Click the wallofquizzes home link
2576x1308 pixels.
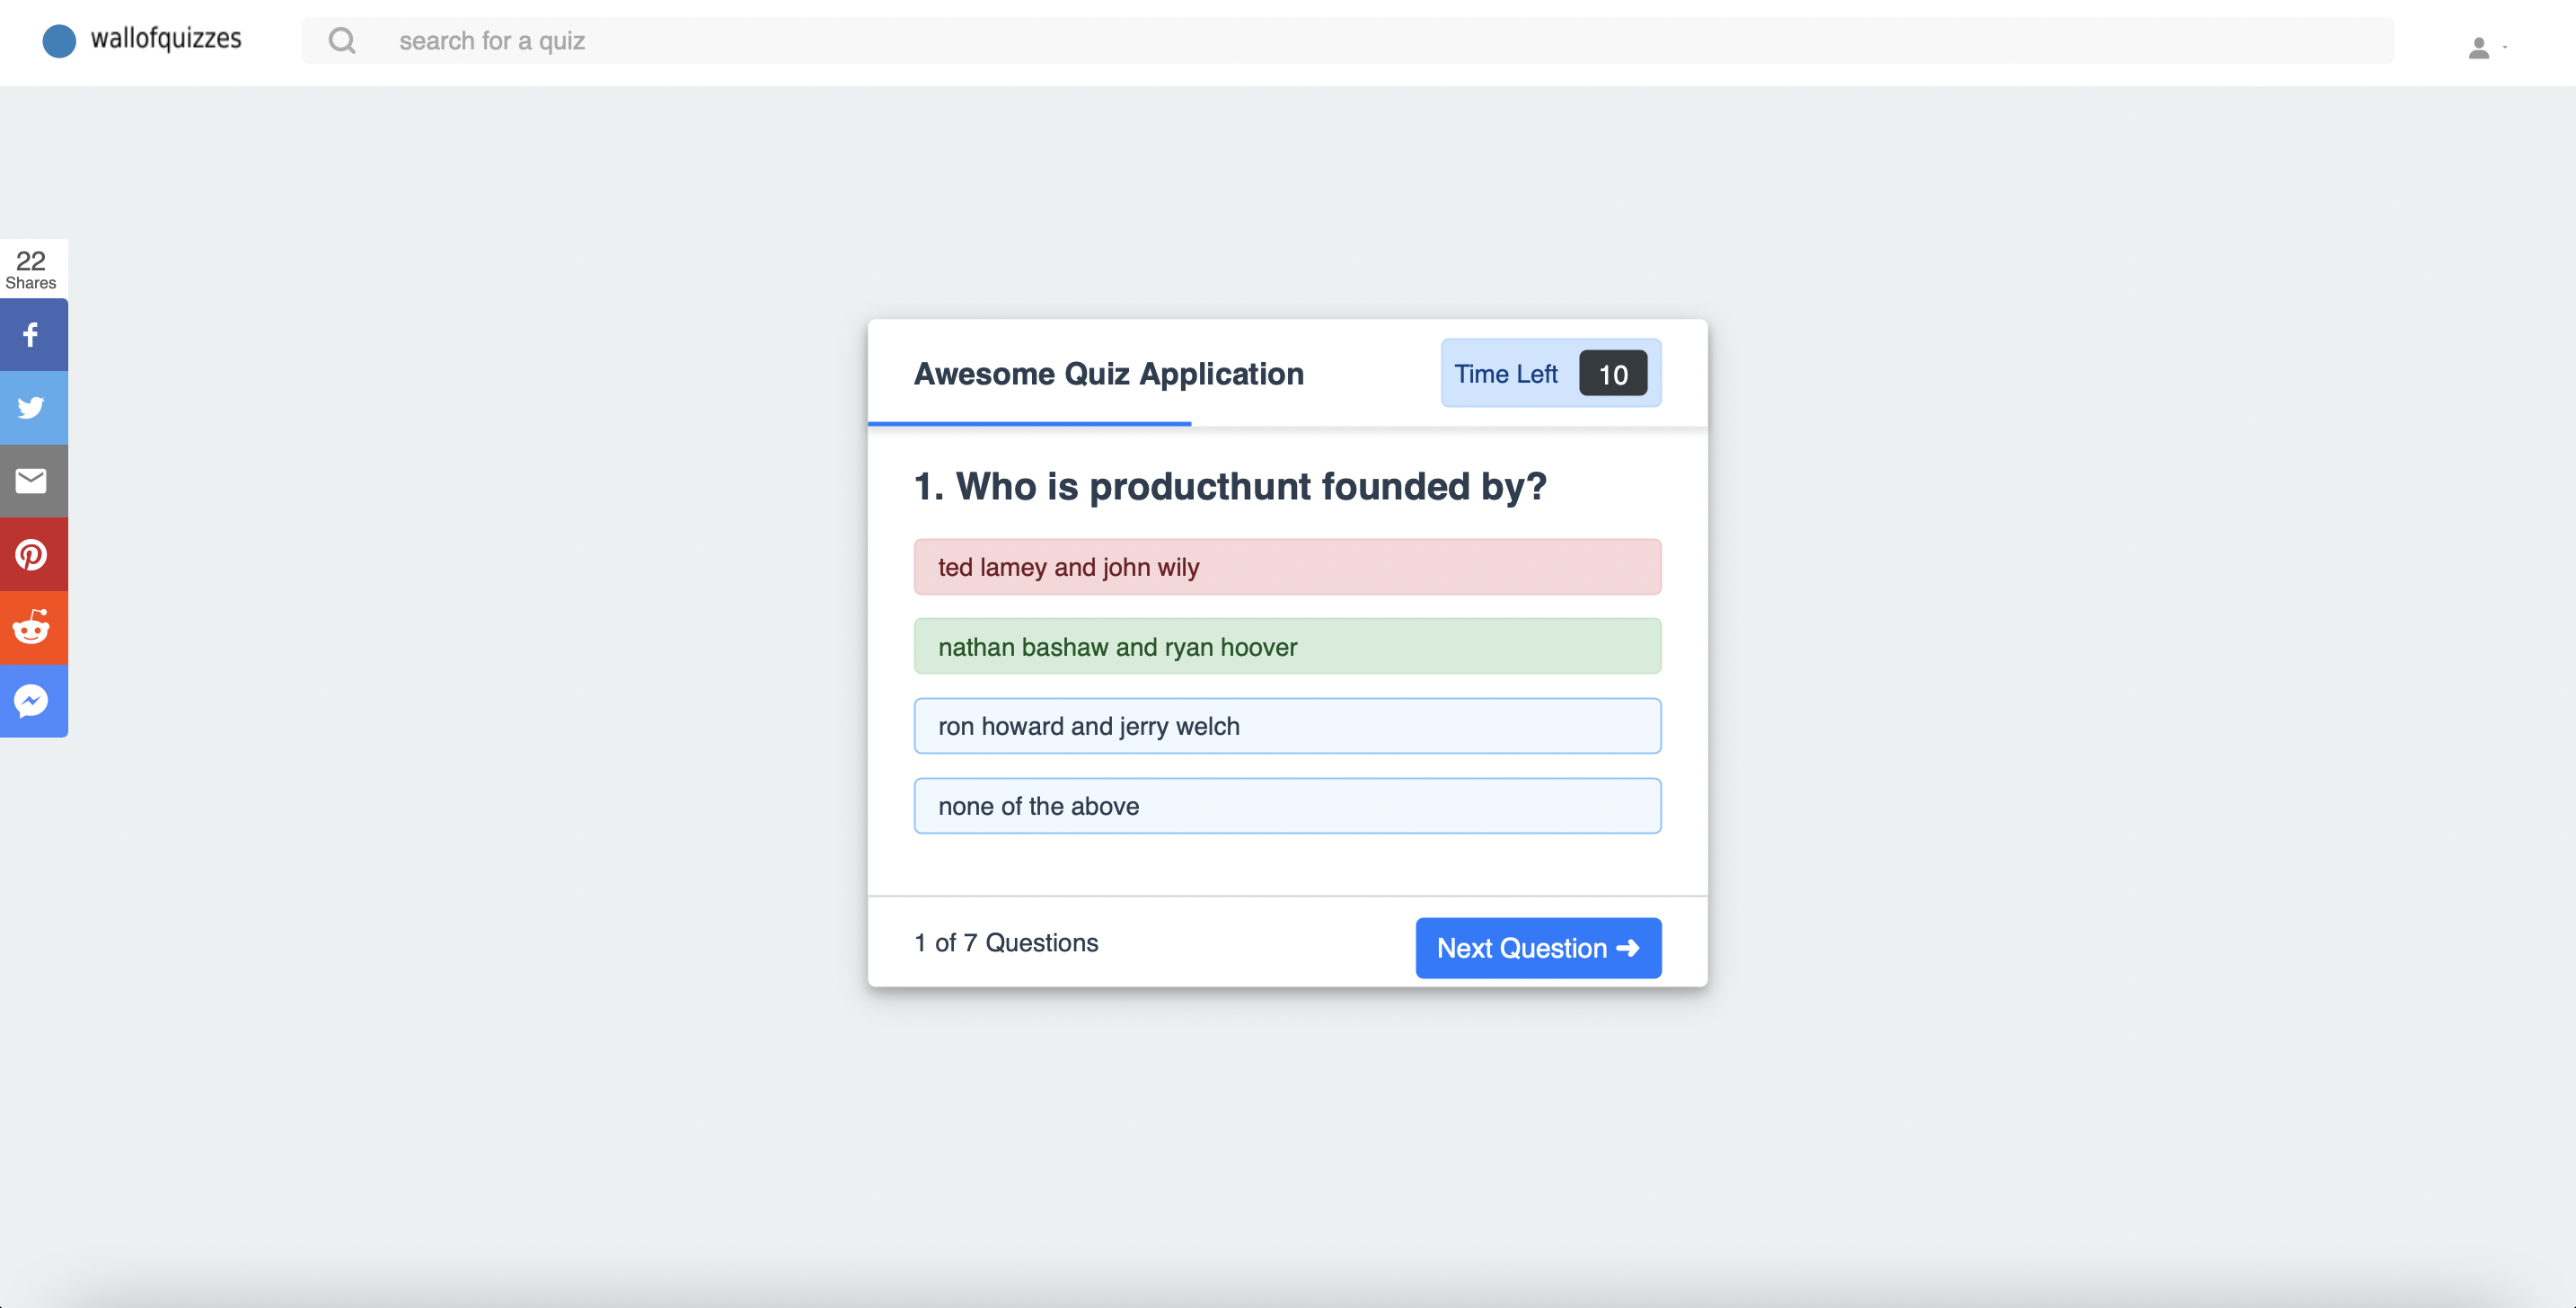point(166,39)
